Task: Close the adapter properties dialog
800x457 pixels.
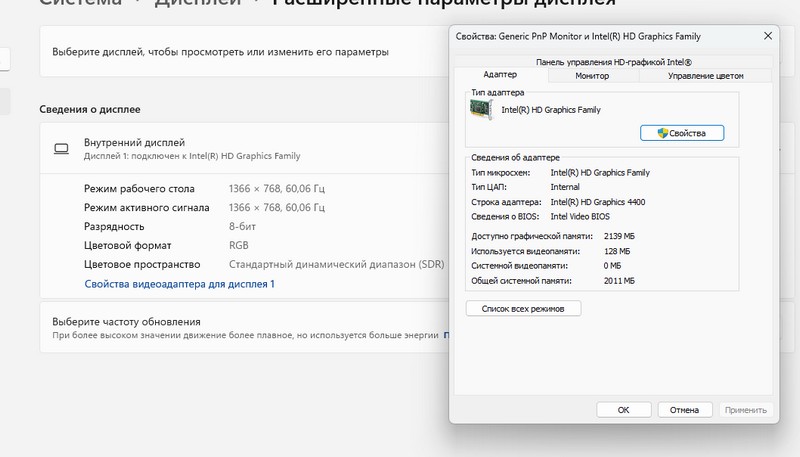Action: click(x=767, y=37)
